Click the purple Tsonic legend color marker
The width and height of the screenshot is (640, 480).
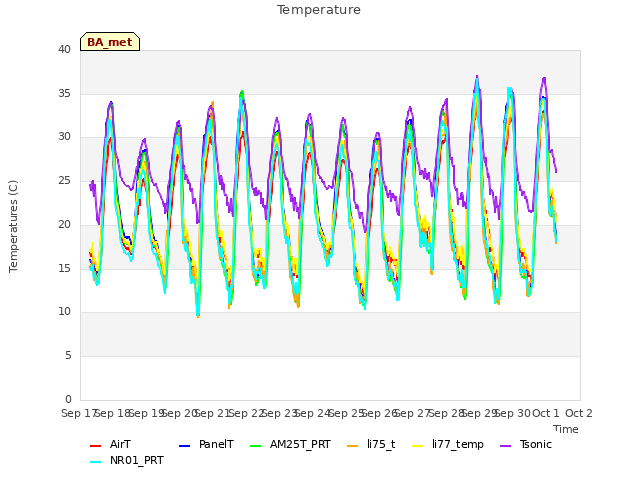(505, 446)
